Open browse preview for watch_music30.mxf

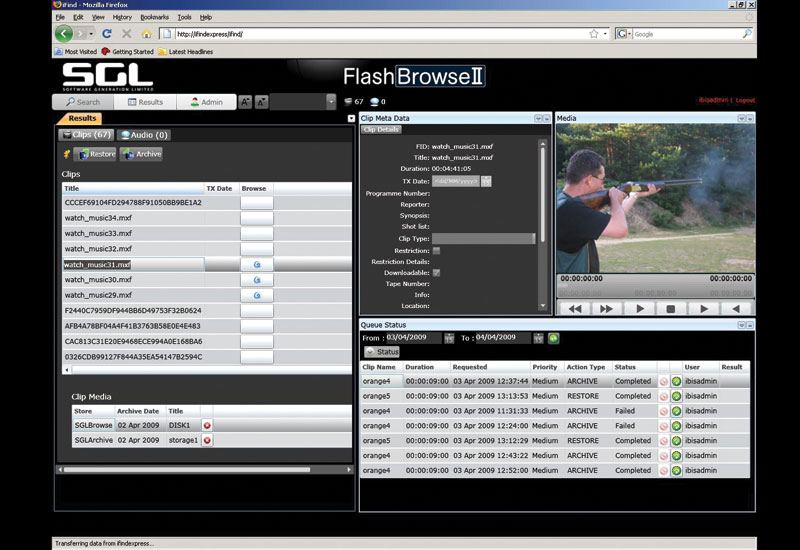(x=257, y=280)
